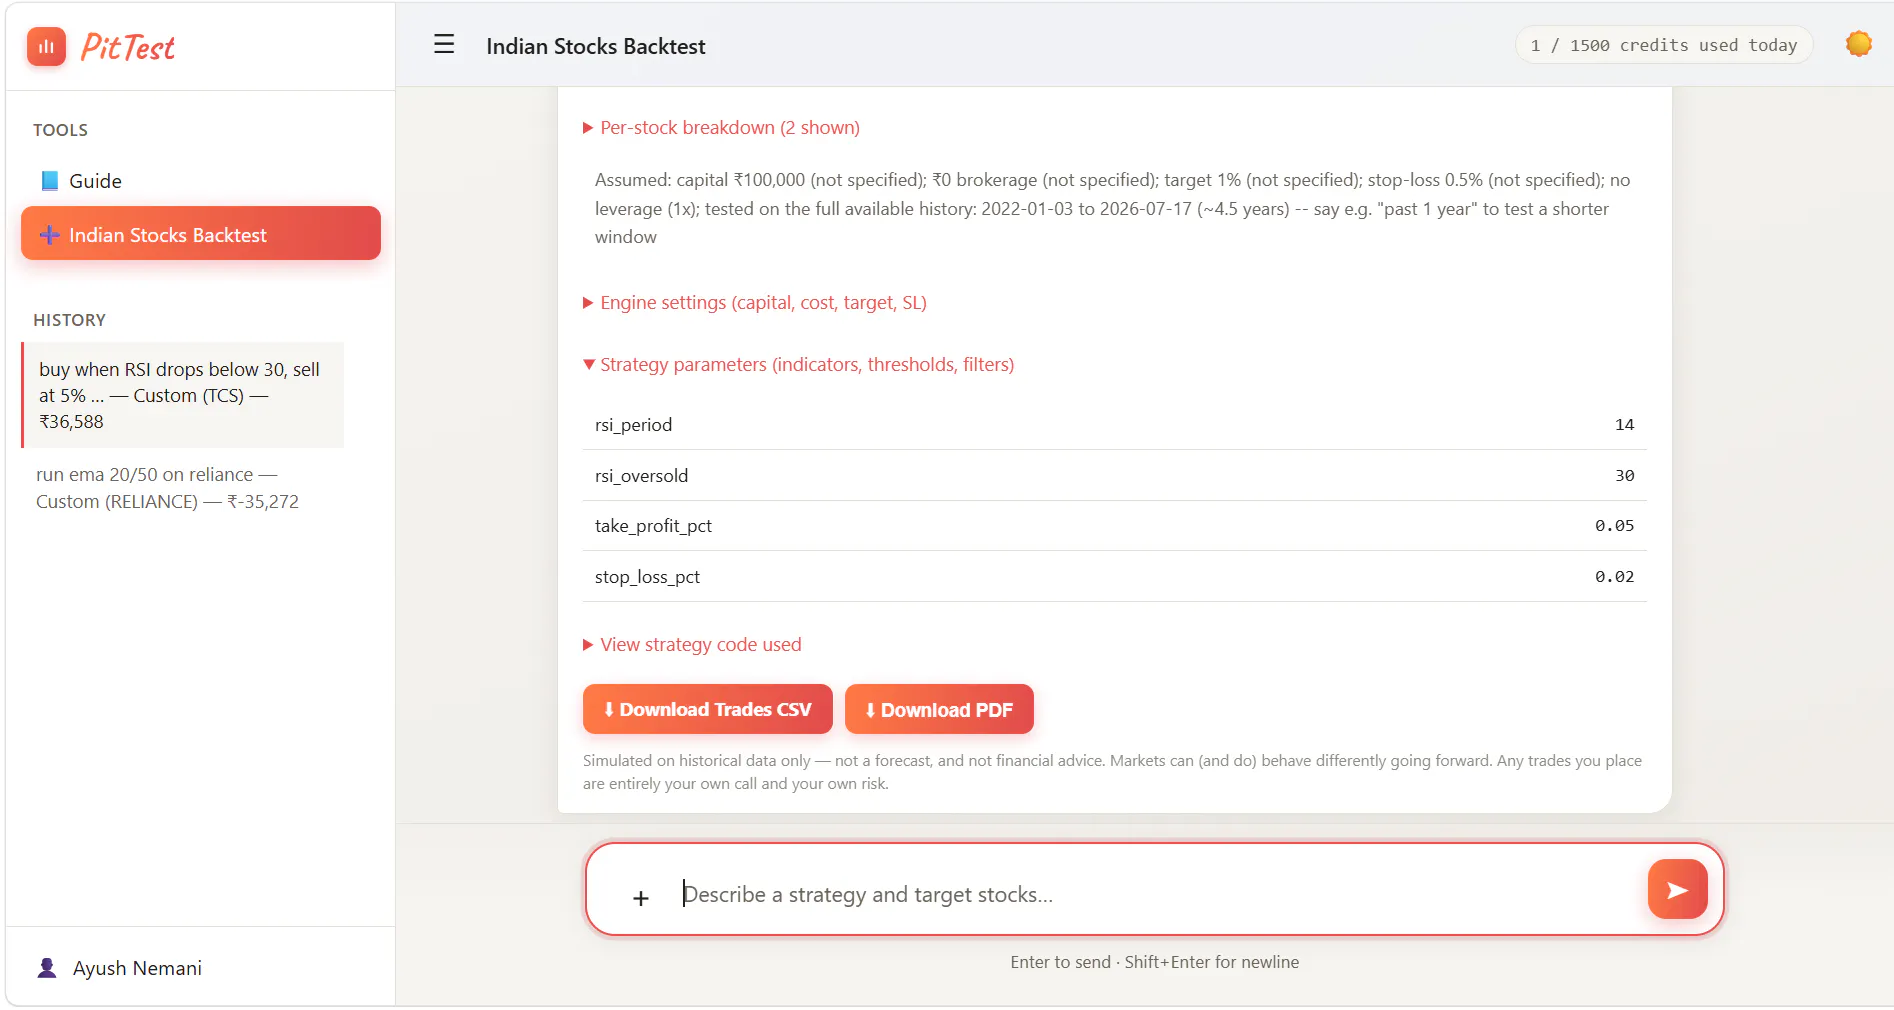Click the Assumed capital note text
This screenshot has height=1010, width=1894.
click(1112, 208)
